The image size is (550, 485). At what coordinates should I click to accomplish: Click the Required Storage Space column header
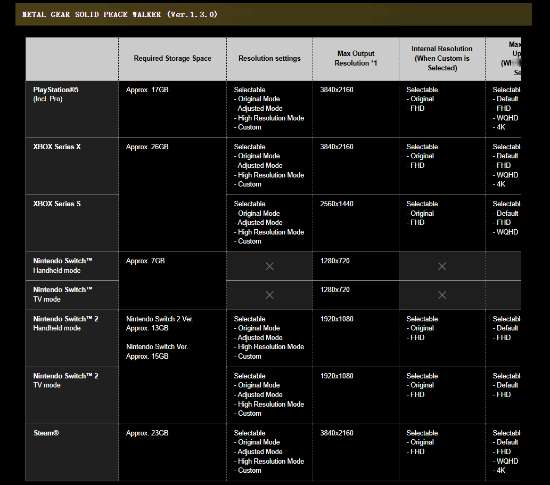[x=172, y=59]
